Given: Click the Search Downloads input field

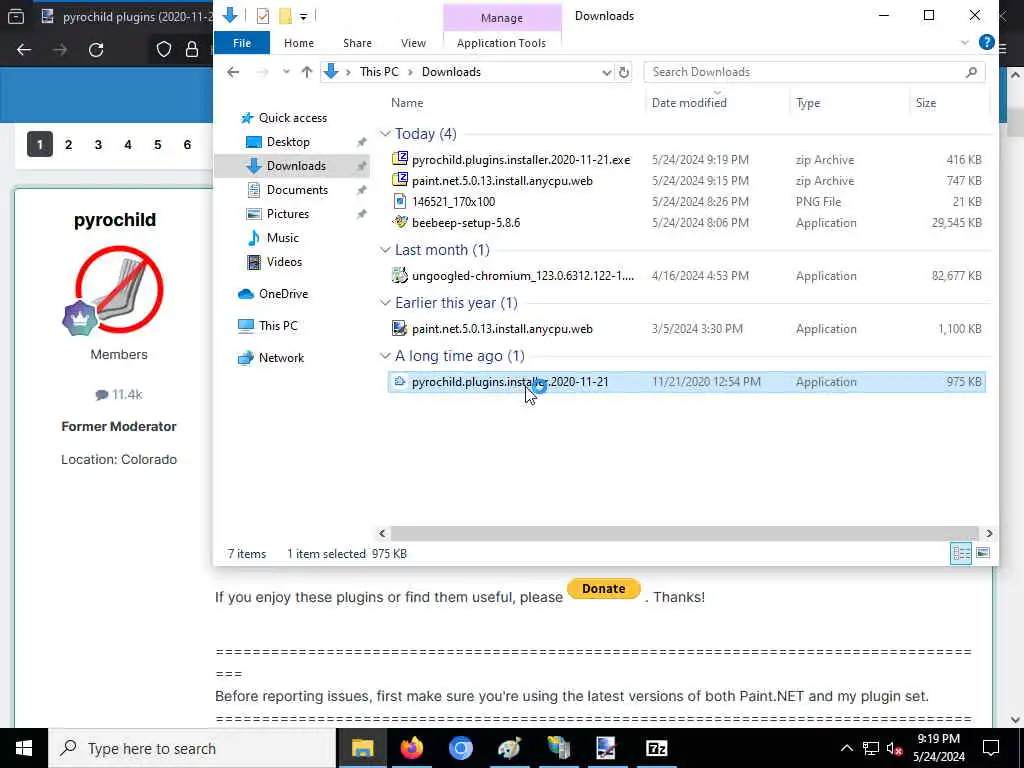Looking at the screenshot, I should (807, 72).
